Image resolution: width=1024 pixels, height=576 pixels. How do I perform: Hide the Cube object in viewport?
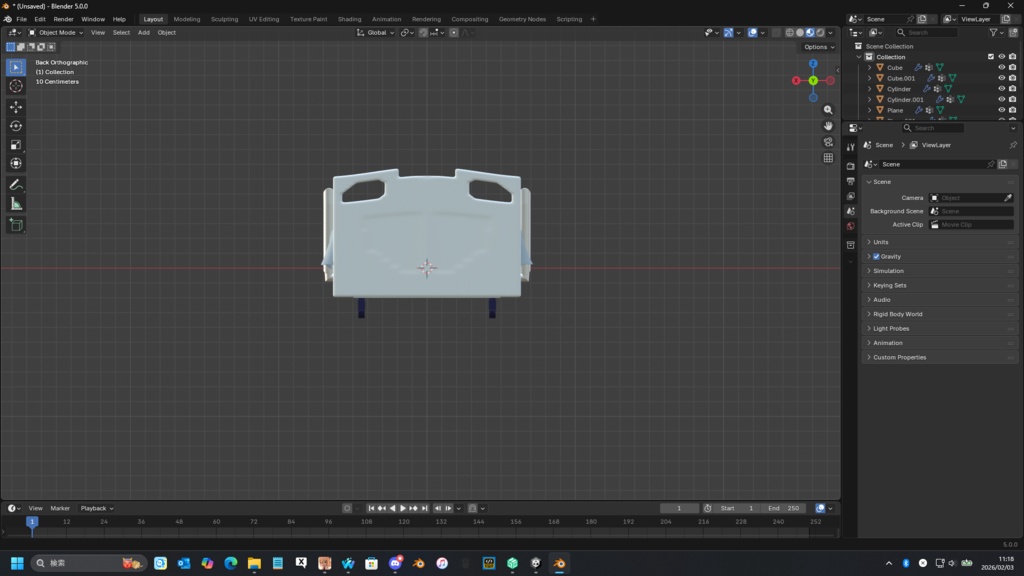pyautogui.click(x=1001, y=68)
